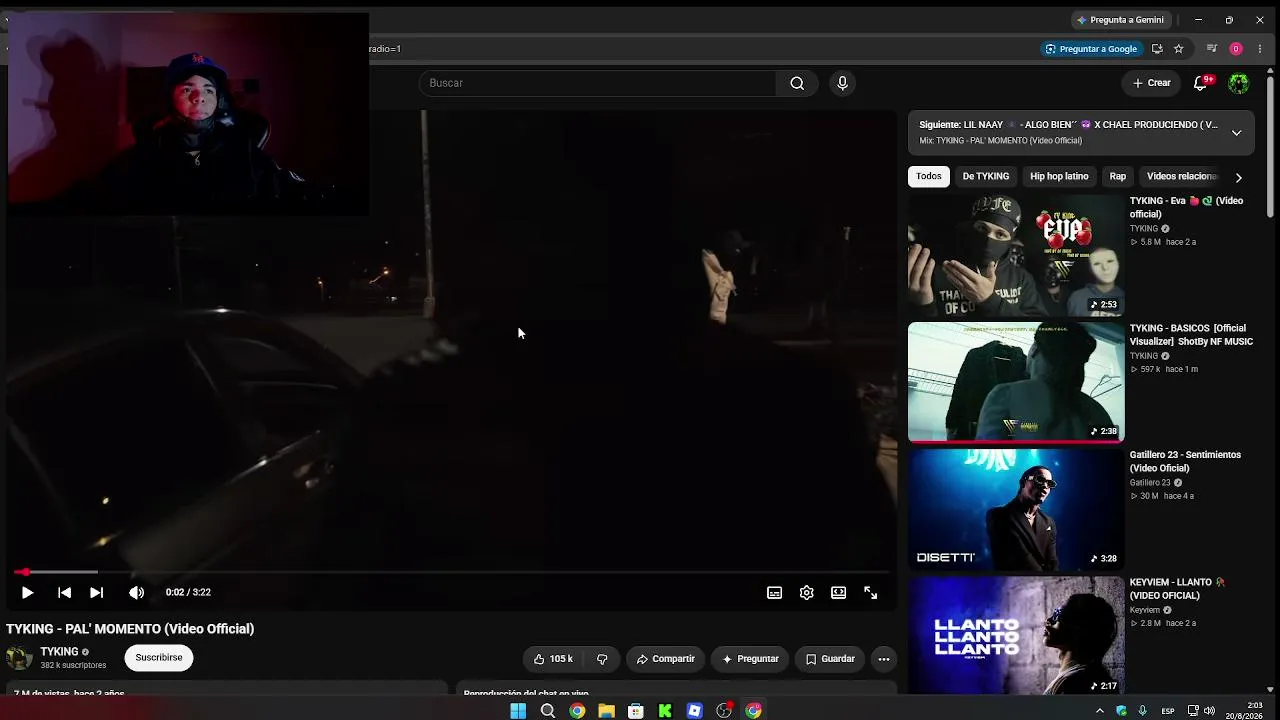Open Microsoft Store from the taskbar
Viewport: 1280px width, 720px height.
[x=635, y=711]
